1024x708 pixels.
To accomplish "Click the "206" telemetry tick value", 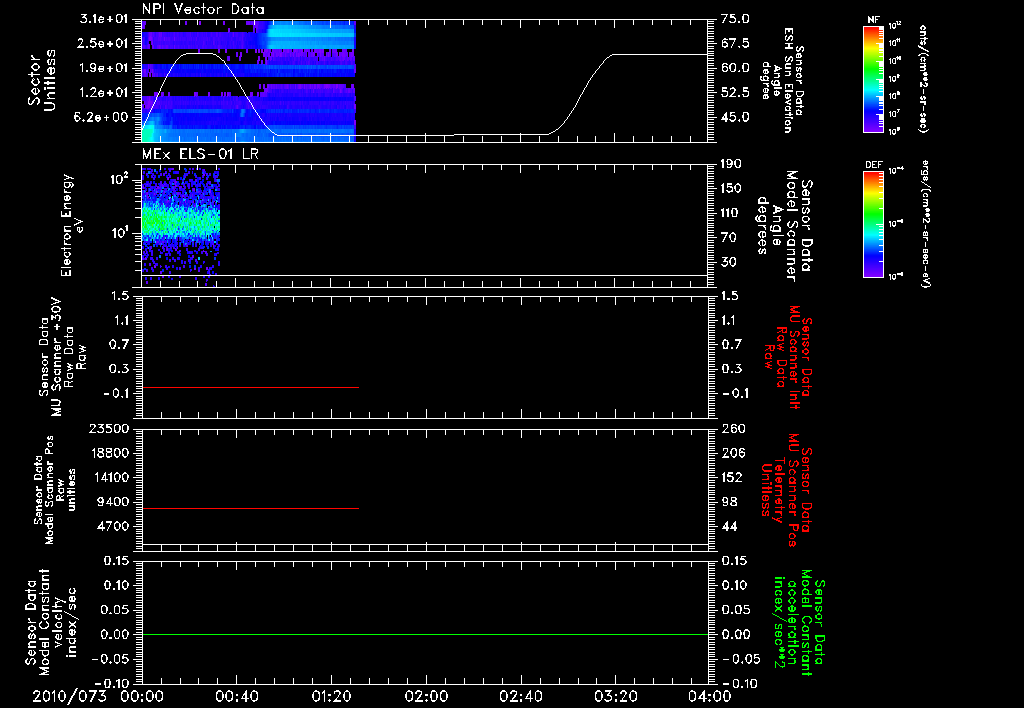I will pos(733,453).
